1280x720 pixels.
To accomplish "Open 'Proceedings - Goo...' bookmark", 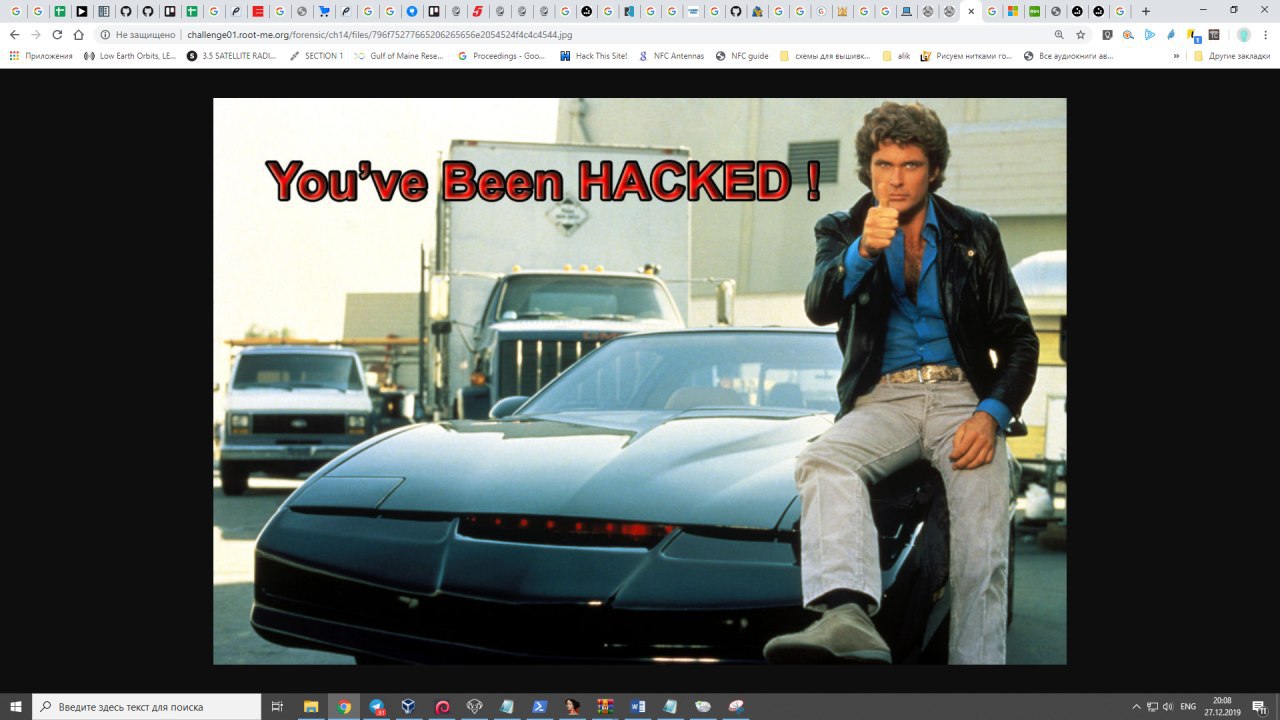I will pos(502,56).
